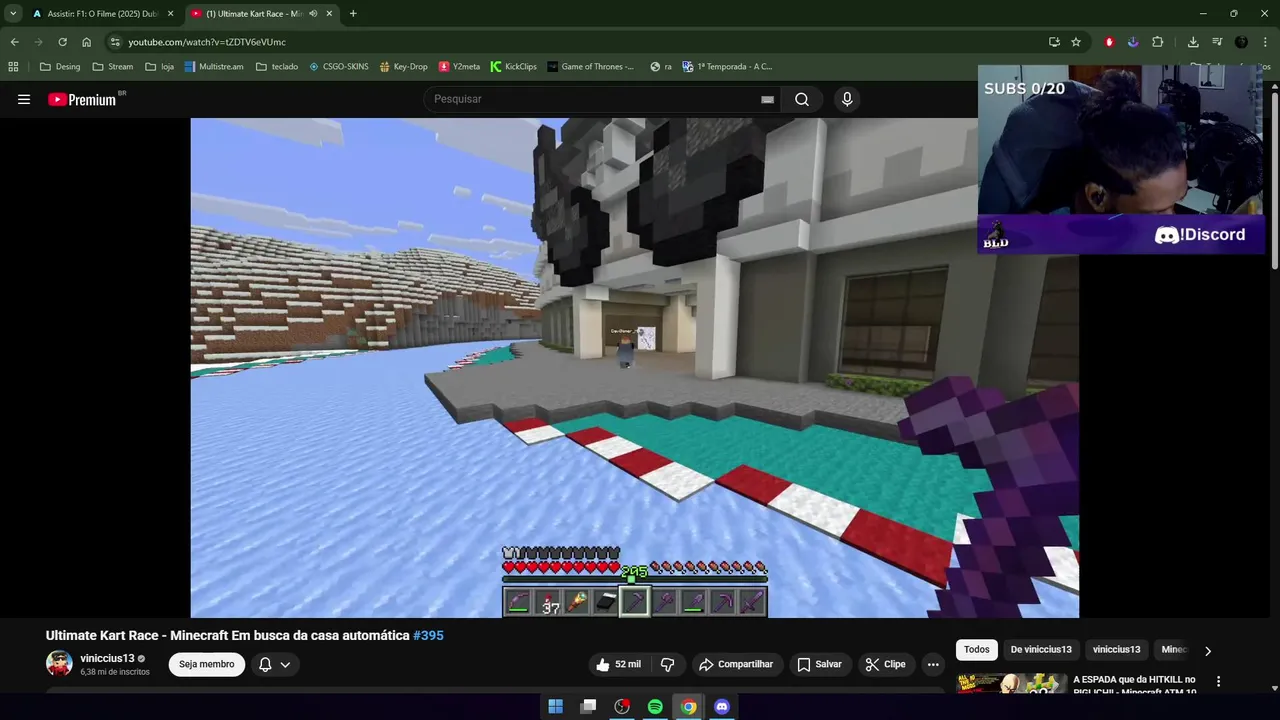The image size is (1280, 720).
Task: Open the 1ª Temporada bookmark
Action: tap(727, 67)
